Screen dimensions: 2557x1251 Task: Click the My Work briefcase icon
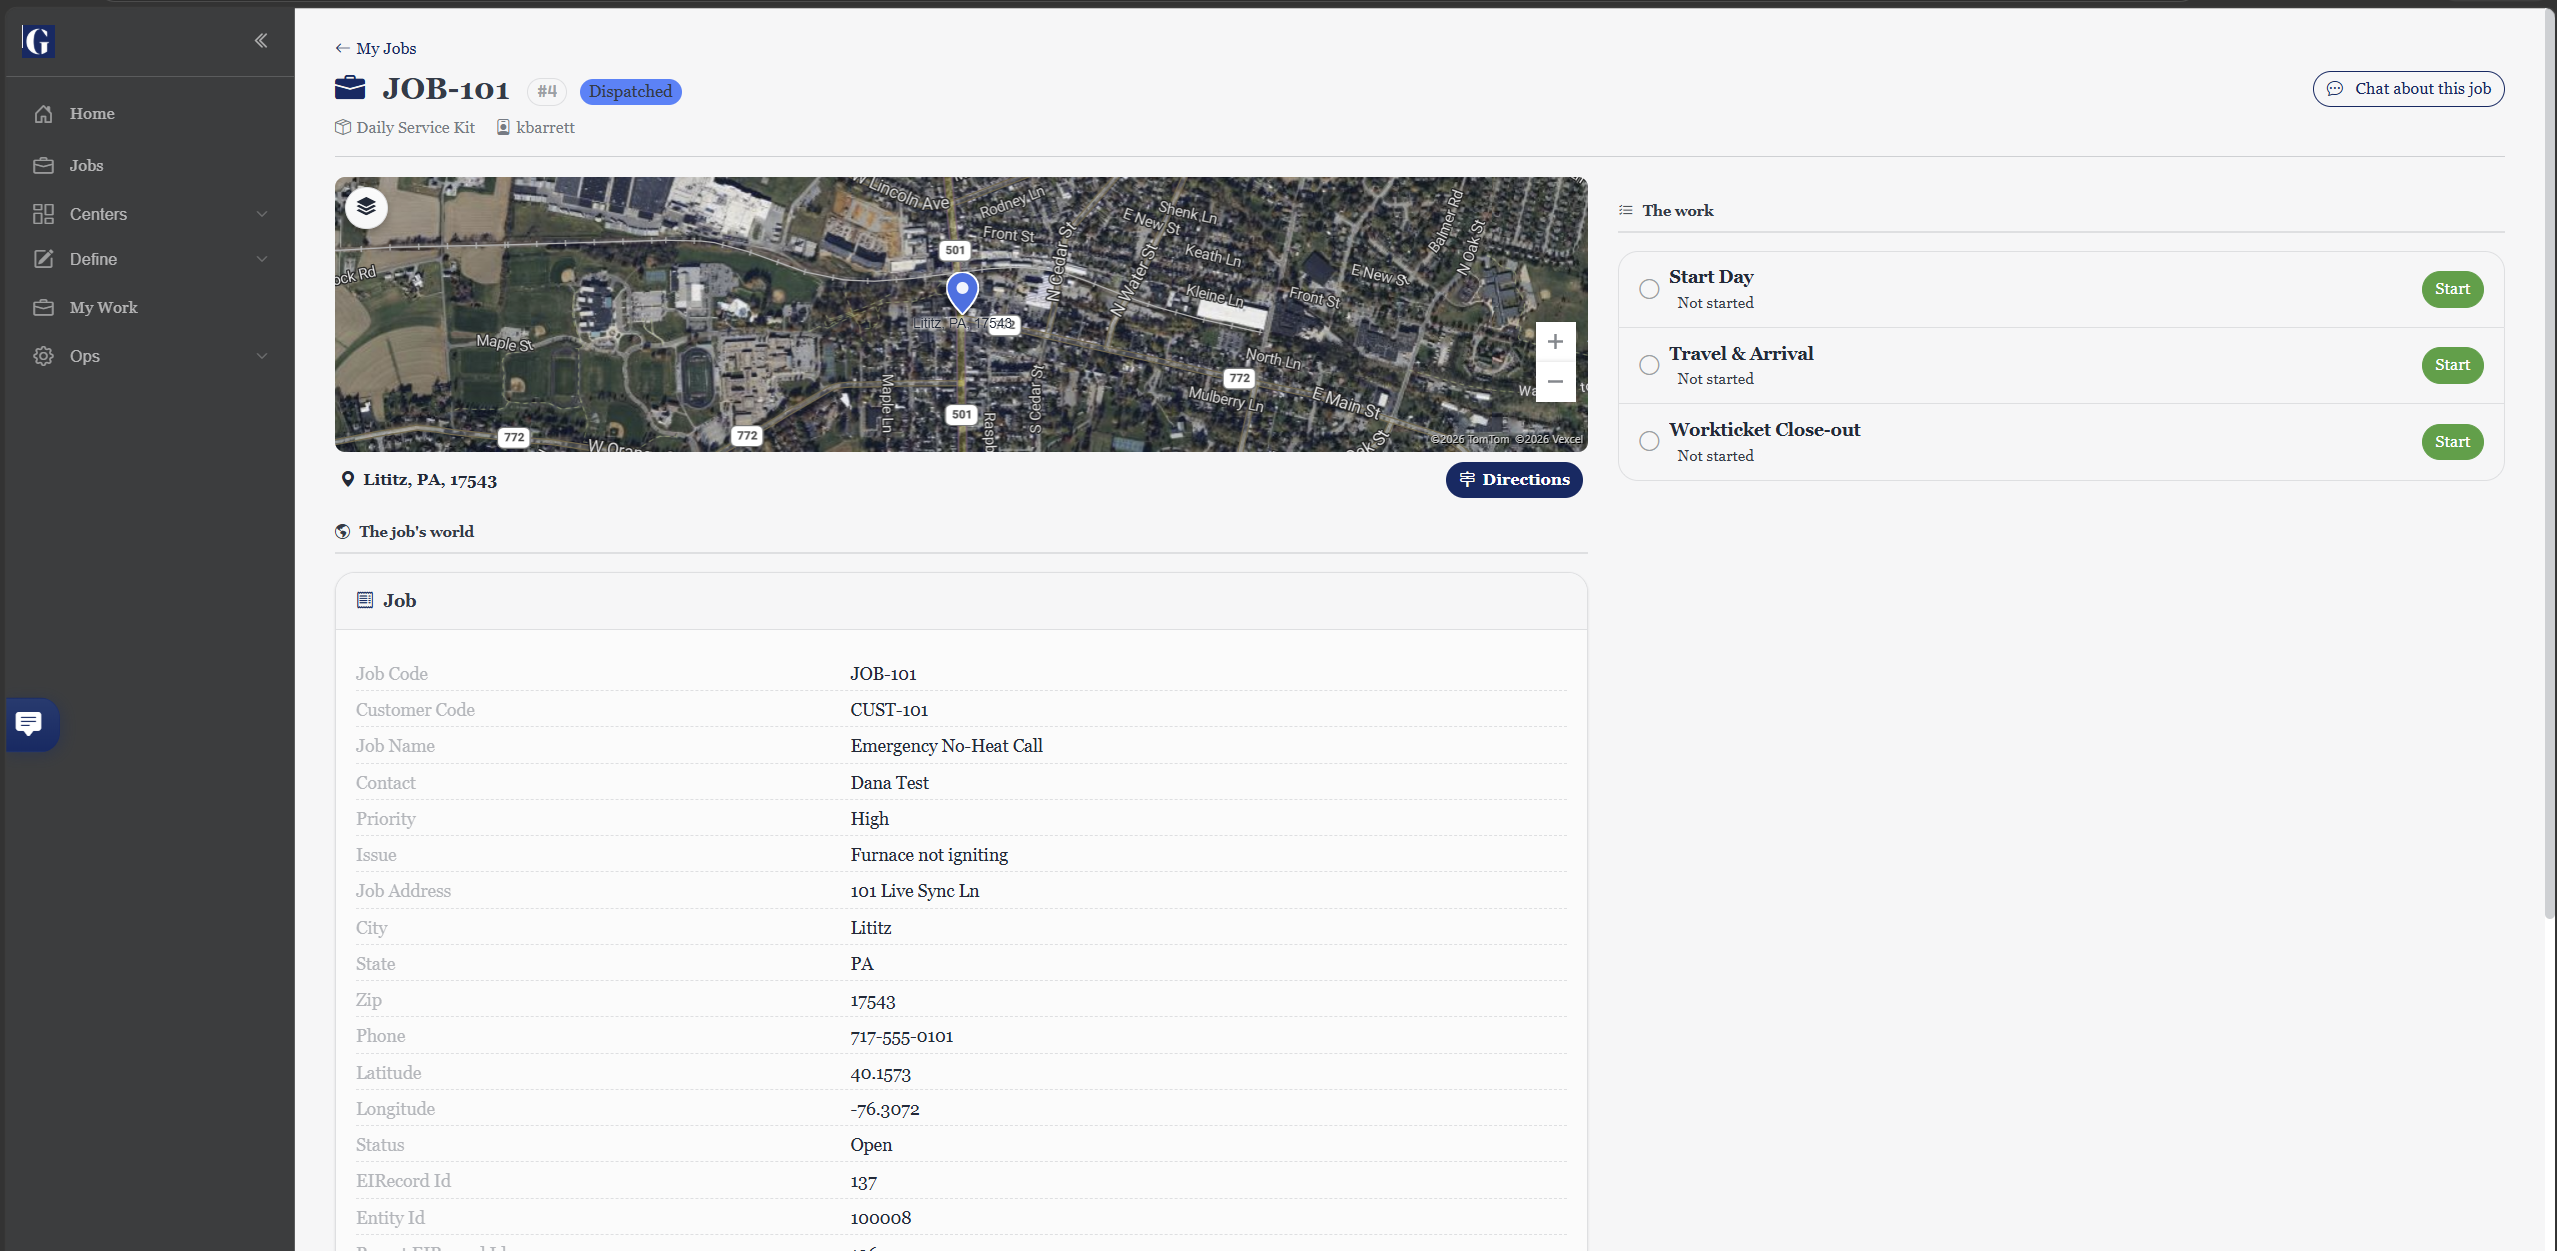click(x=43, y=308)
